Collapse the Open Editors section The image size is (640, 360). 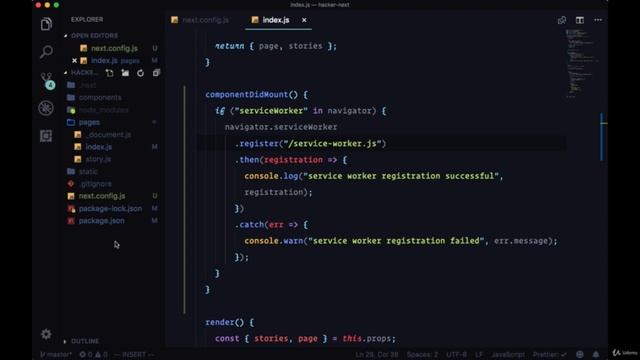coord(94,36)
